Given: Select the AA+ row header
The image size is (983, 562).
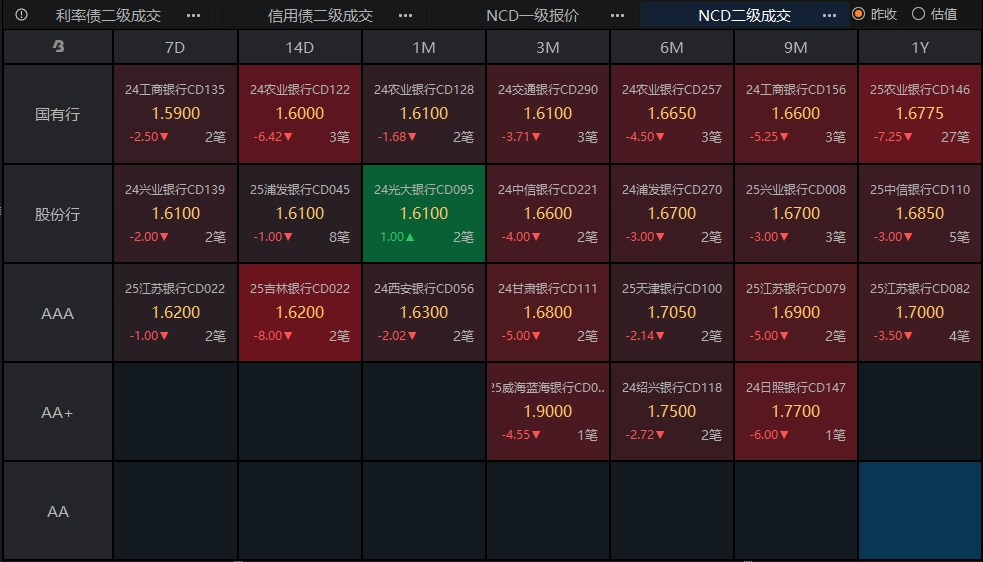Looking at the screenshot, I should click(x=58, y=412).
